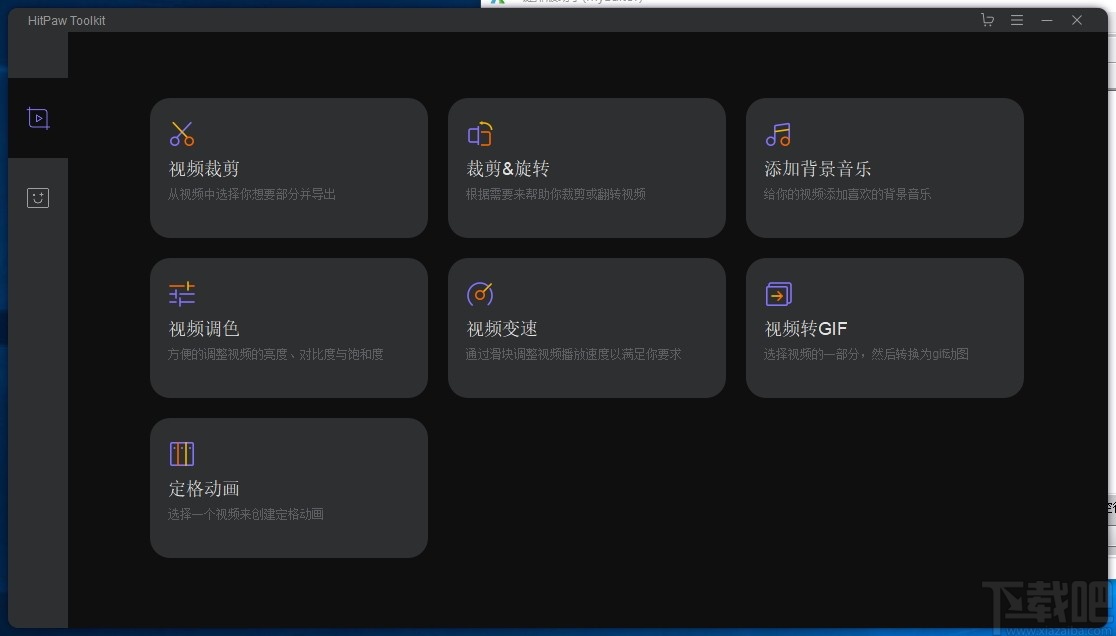Open the shopping cart to purchase

[987, 19]
